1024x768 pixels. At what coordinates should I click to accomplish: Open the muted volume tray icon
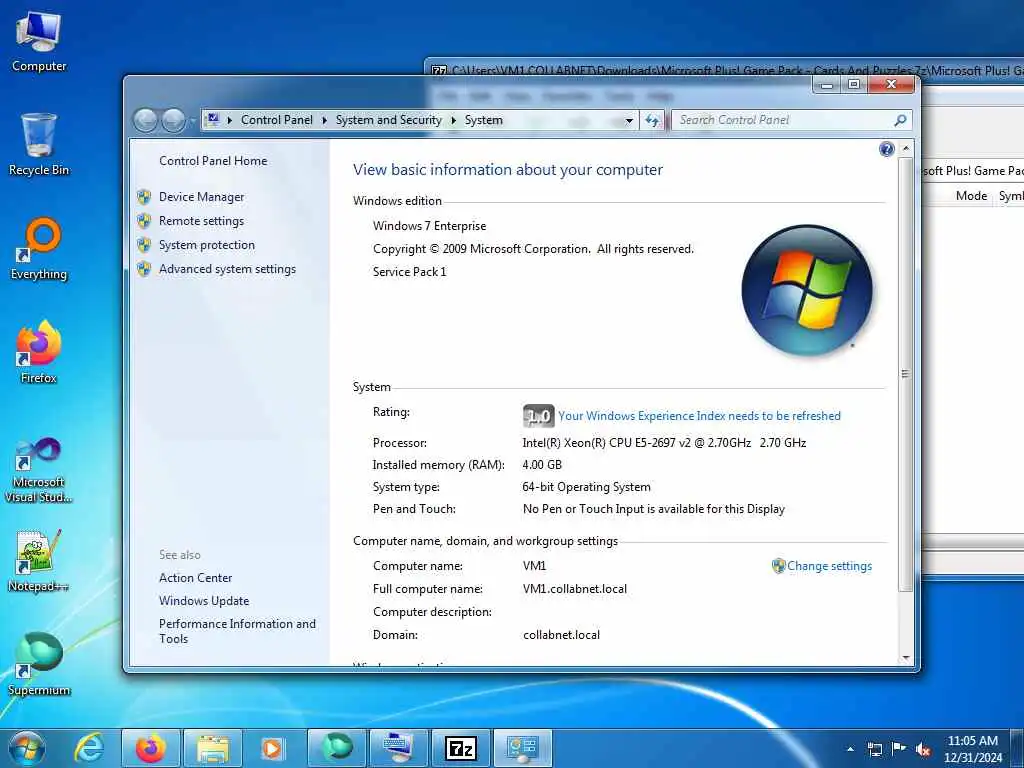tap(923, 749)
